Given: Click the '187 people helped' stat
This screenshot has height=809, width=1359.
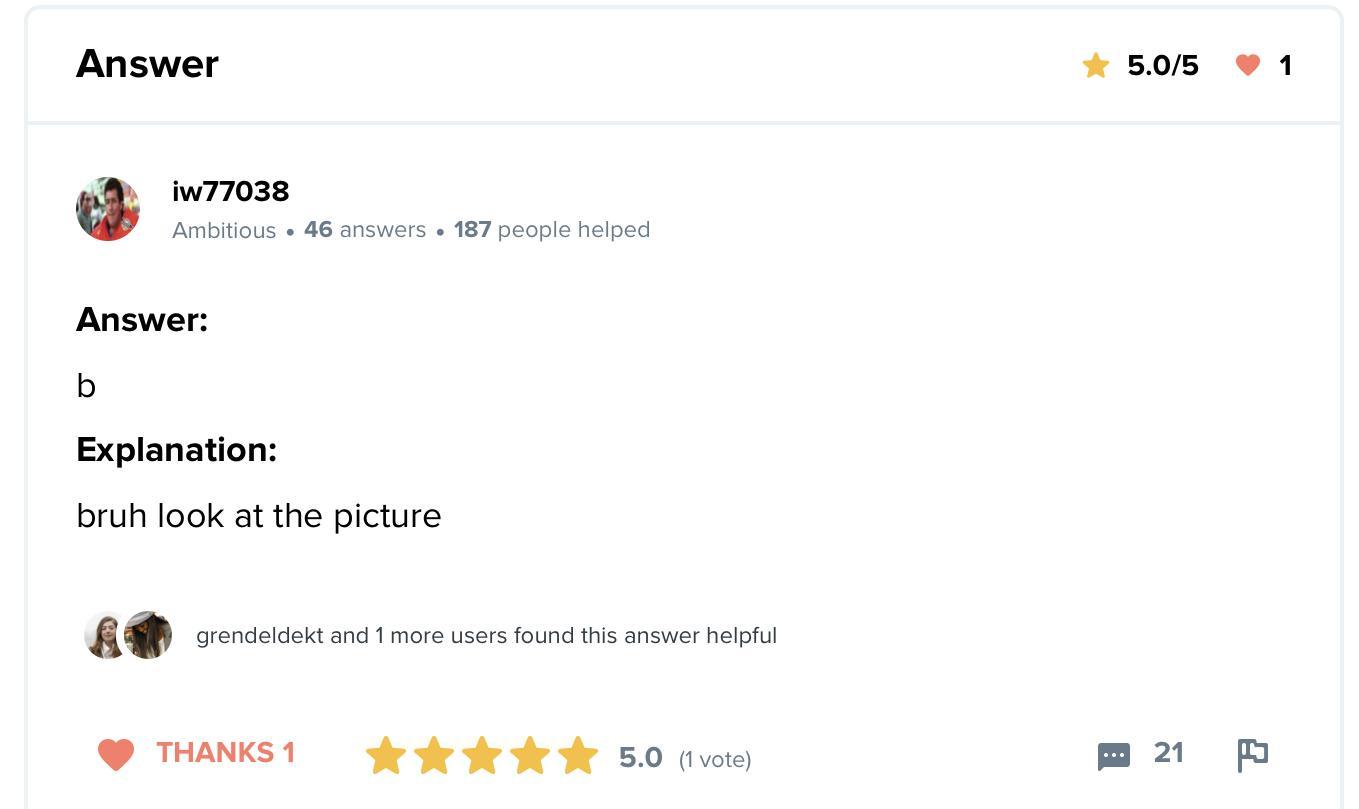Looking at the screenshot, I should [552, 230].
